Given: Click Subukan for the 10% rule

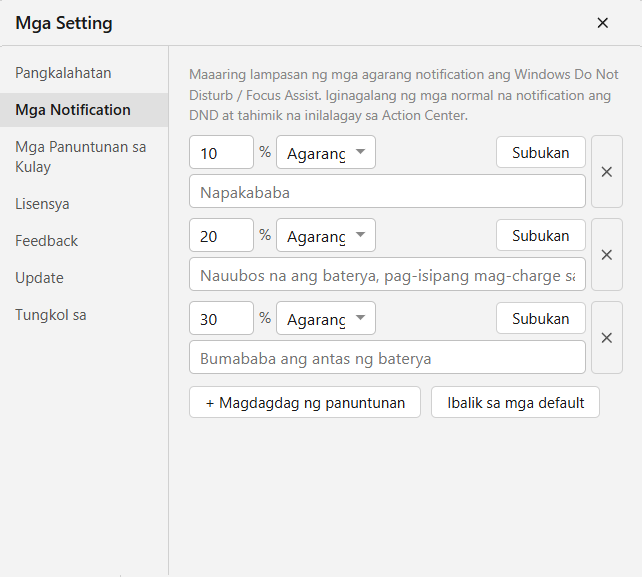Looking at the screenshot, I should coord(541,152).
